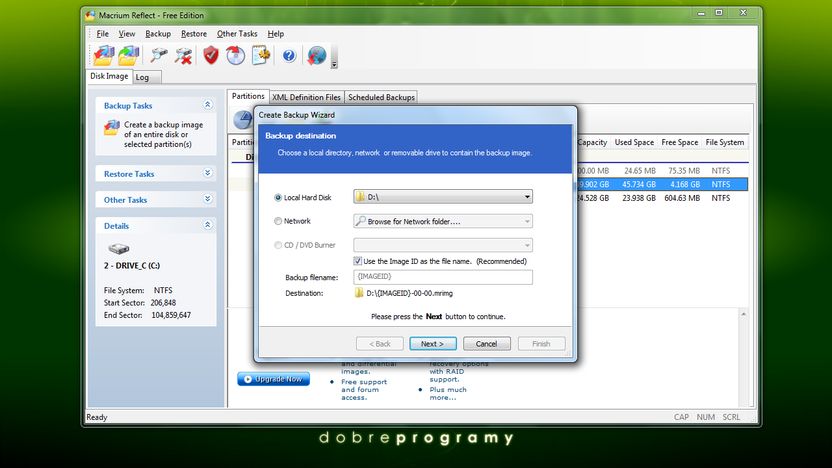Open the 'Browse for Network folder' dropdown
Image resolution: width=832 pixels, height=468 pixels.
pos(443,221)
